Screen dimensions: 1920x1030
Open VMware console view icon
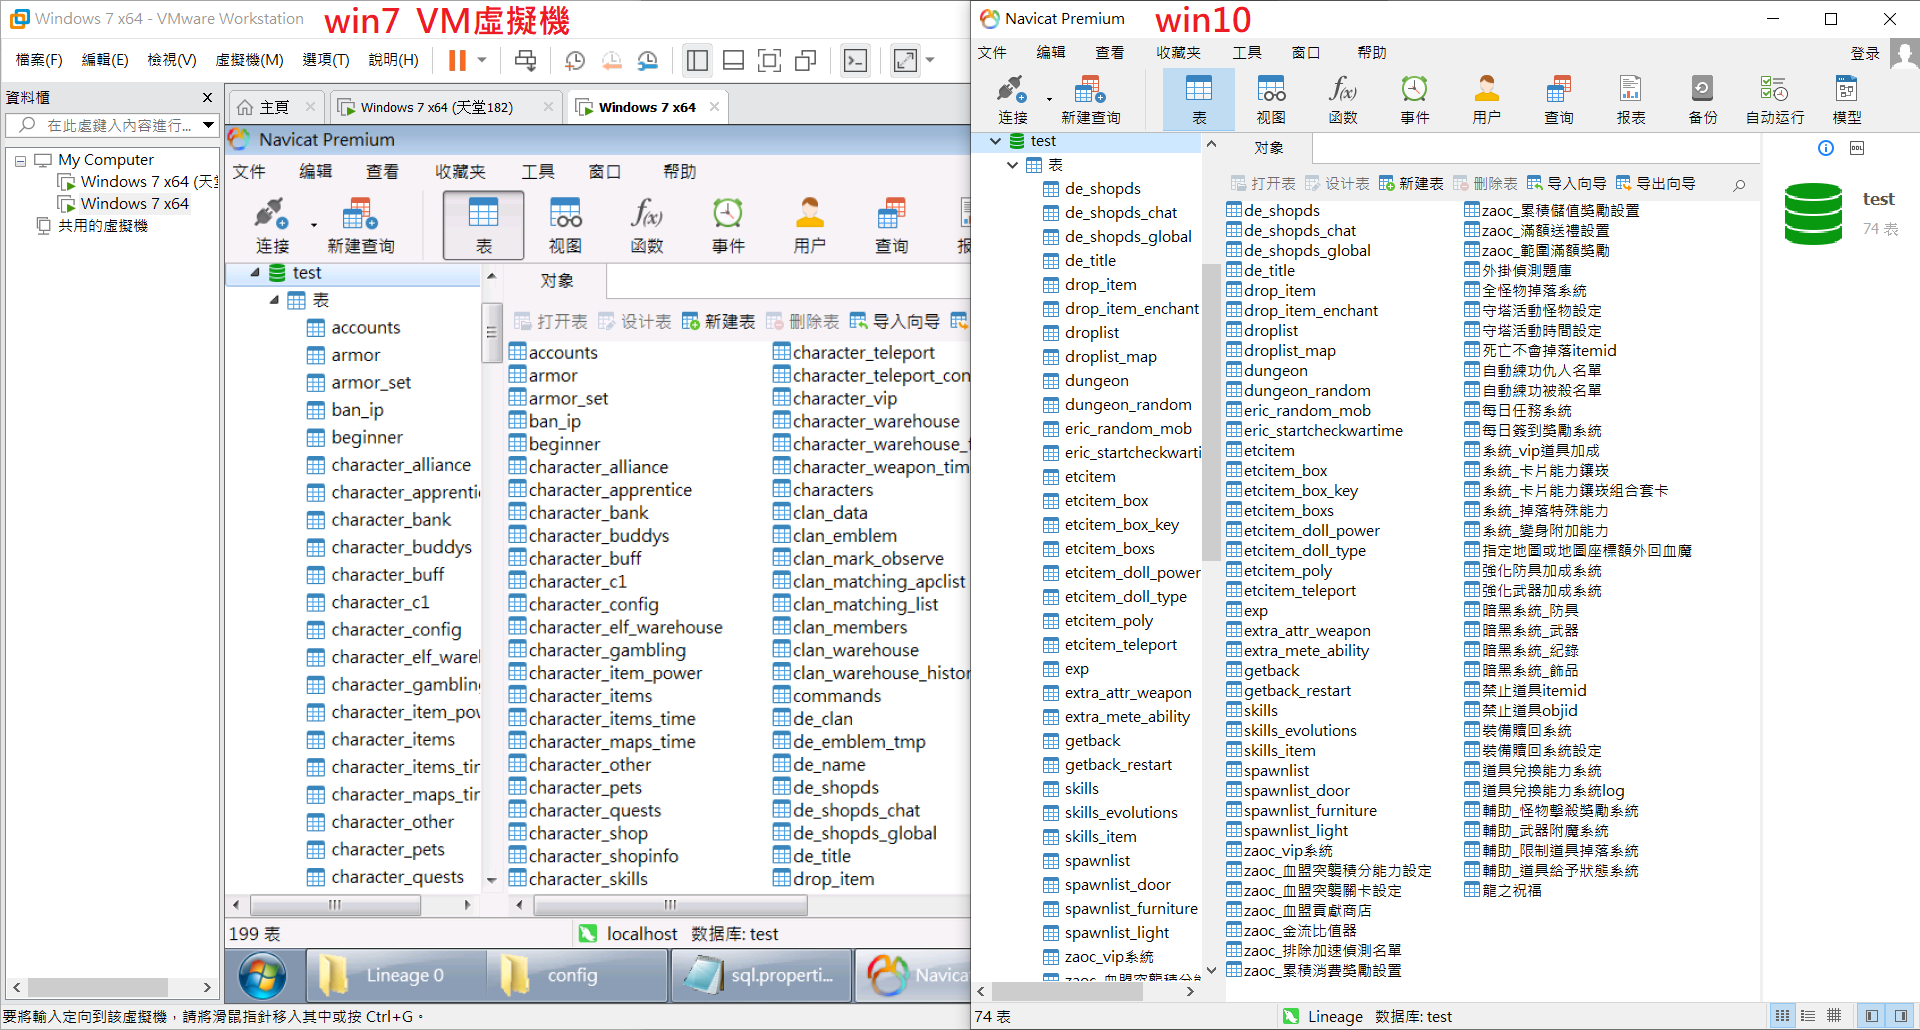pos(856,61)
